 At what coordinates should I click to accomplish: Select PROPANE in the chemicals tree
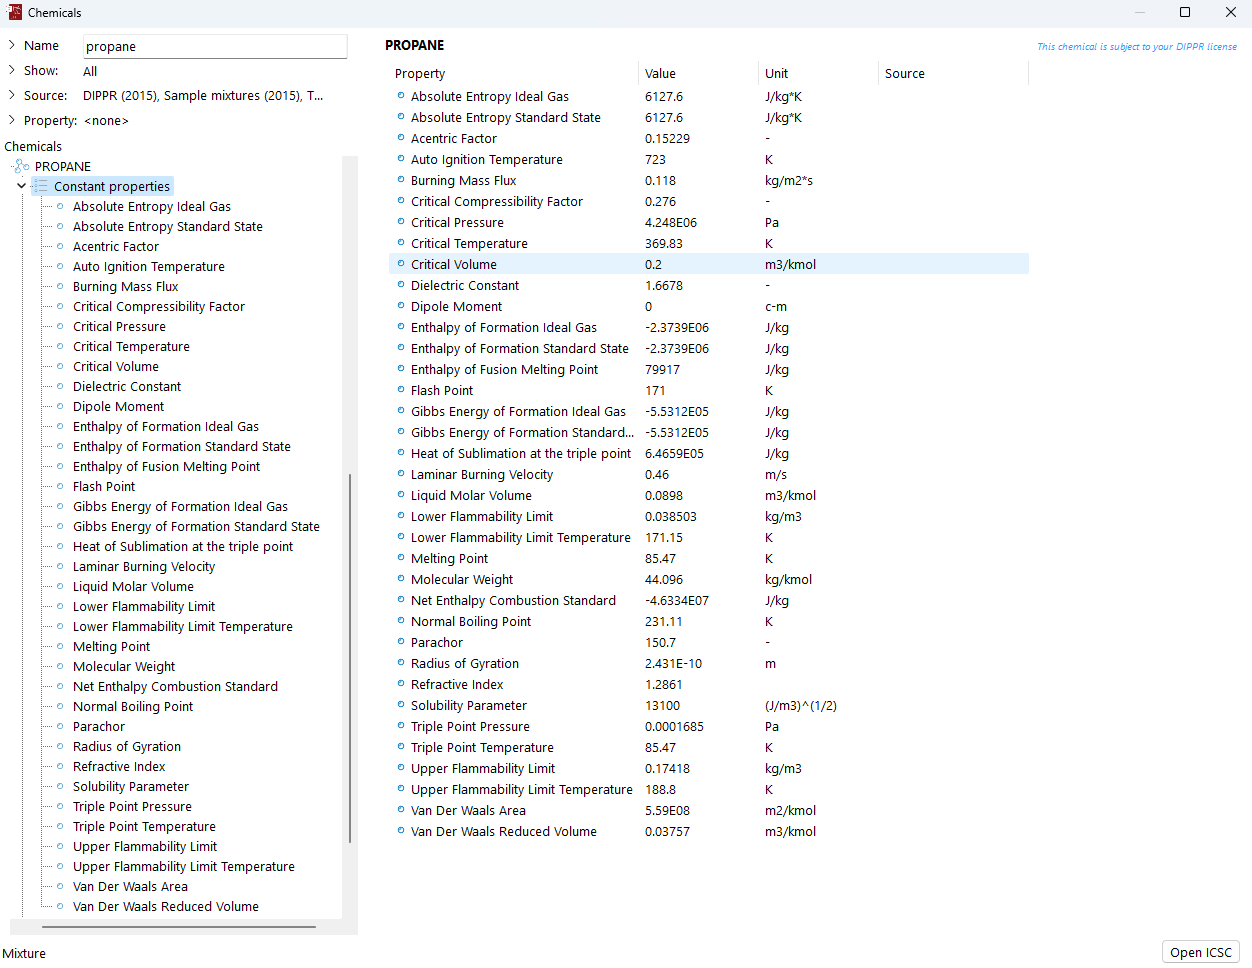click(63, 166)
